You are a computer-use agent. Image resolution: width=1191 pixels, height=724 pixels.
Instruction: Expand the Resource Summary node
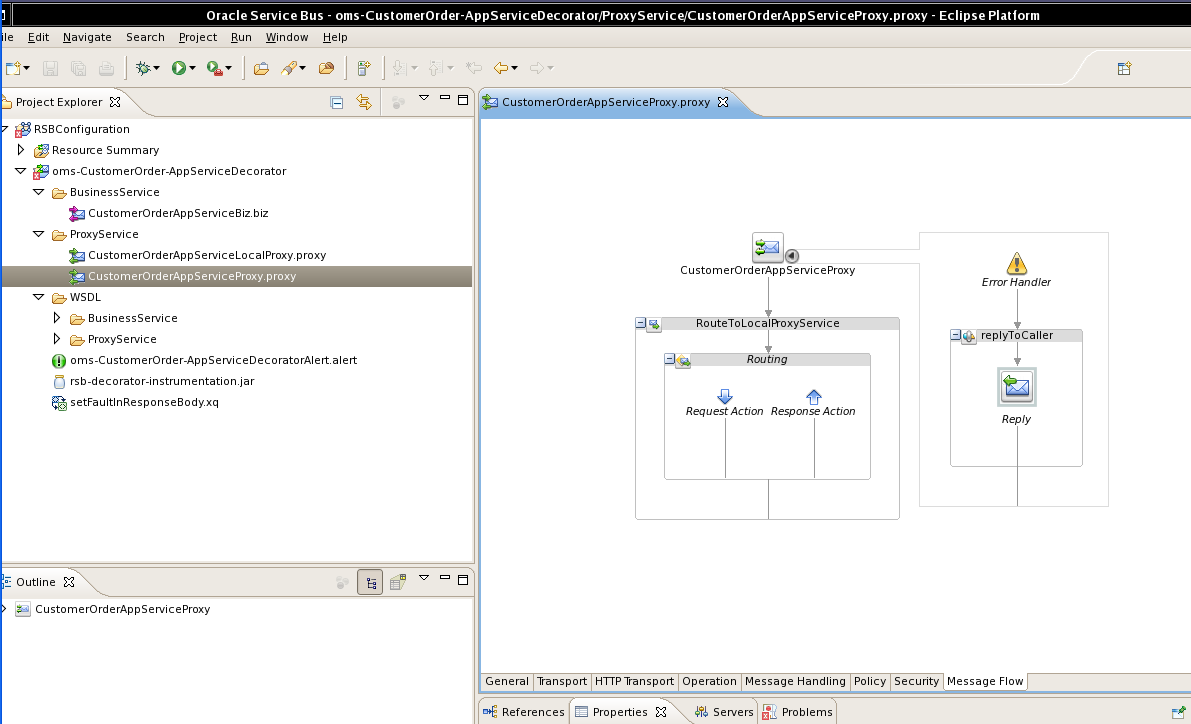coord(21,150)
